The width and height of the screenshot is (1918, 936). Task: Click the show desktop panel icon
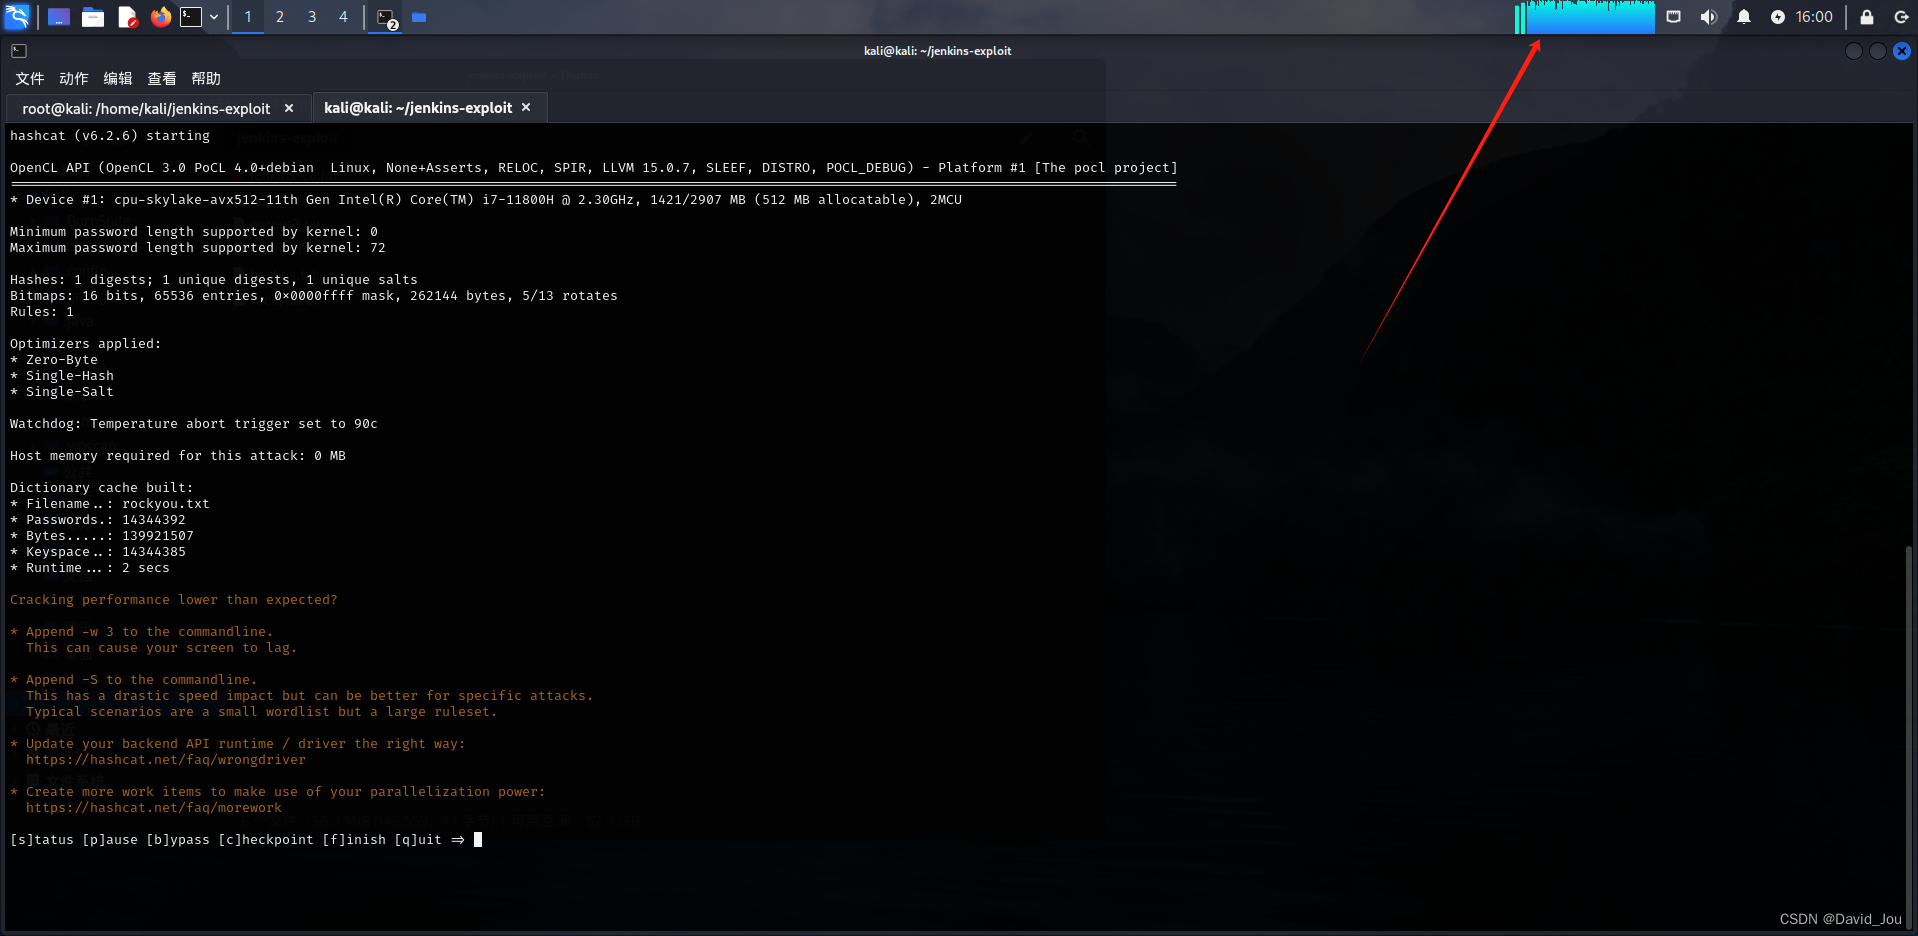(x=59, y=17)
